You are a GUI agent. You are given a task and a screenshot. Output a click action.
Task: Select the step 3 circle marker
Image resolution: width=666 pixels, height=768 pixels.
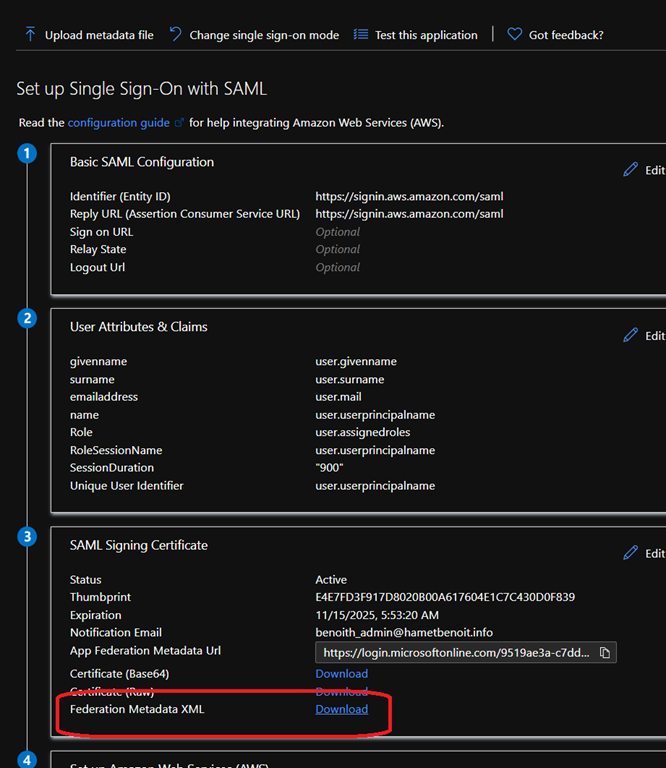tap(27, 537)
